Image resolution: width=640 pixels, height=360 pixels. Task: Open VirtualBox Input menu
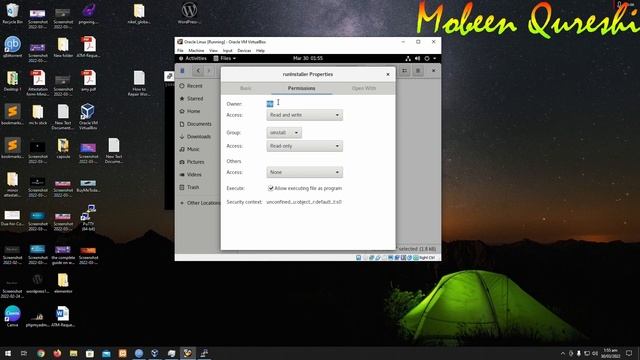[227, 51]
